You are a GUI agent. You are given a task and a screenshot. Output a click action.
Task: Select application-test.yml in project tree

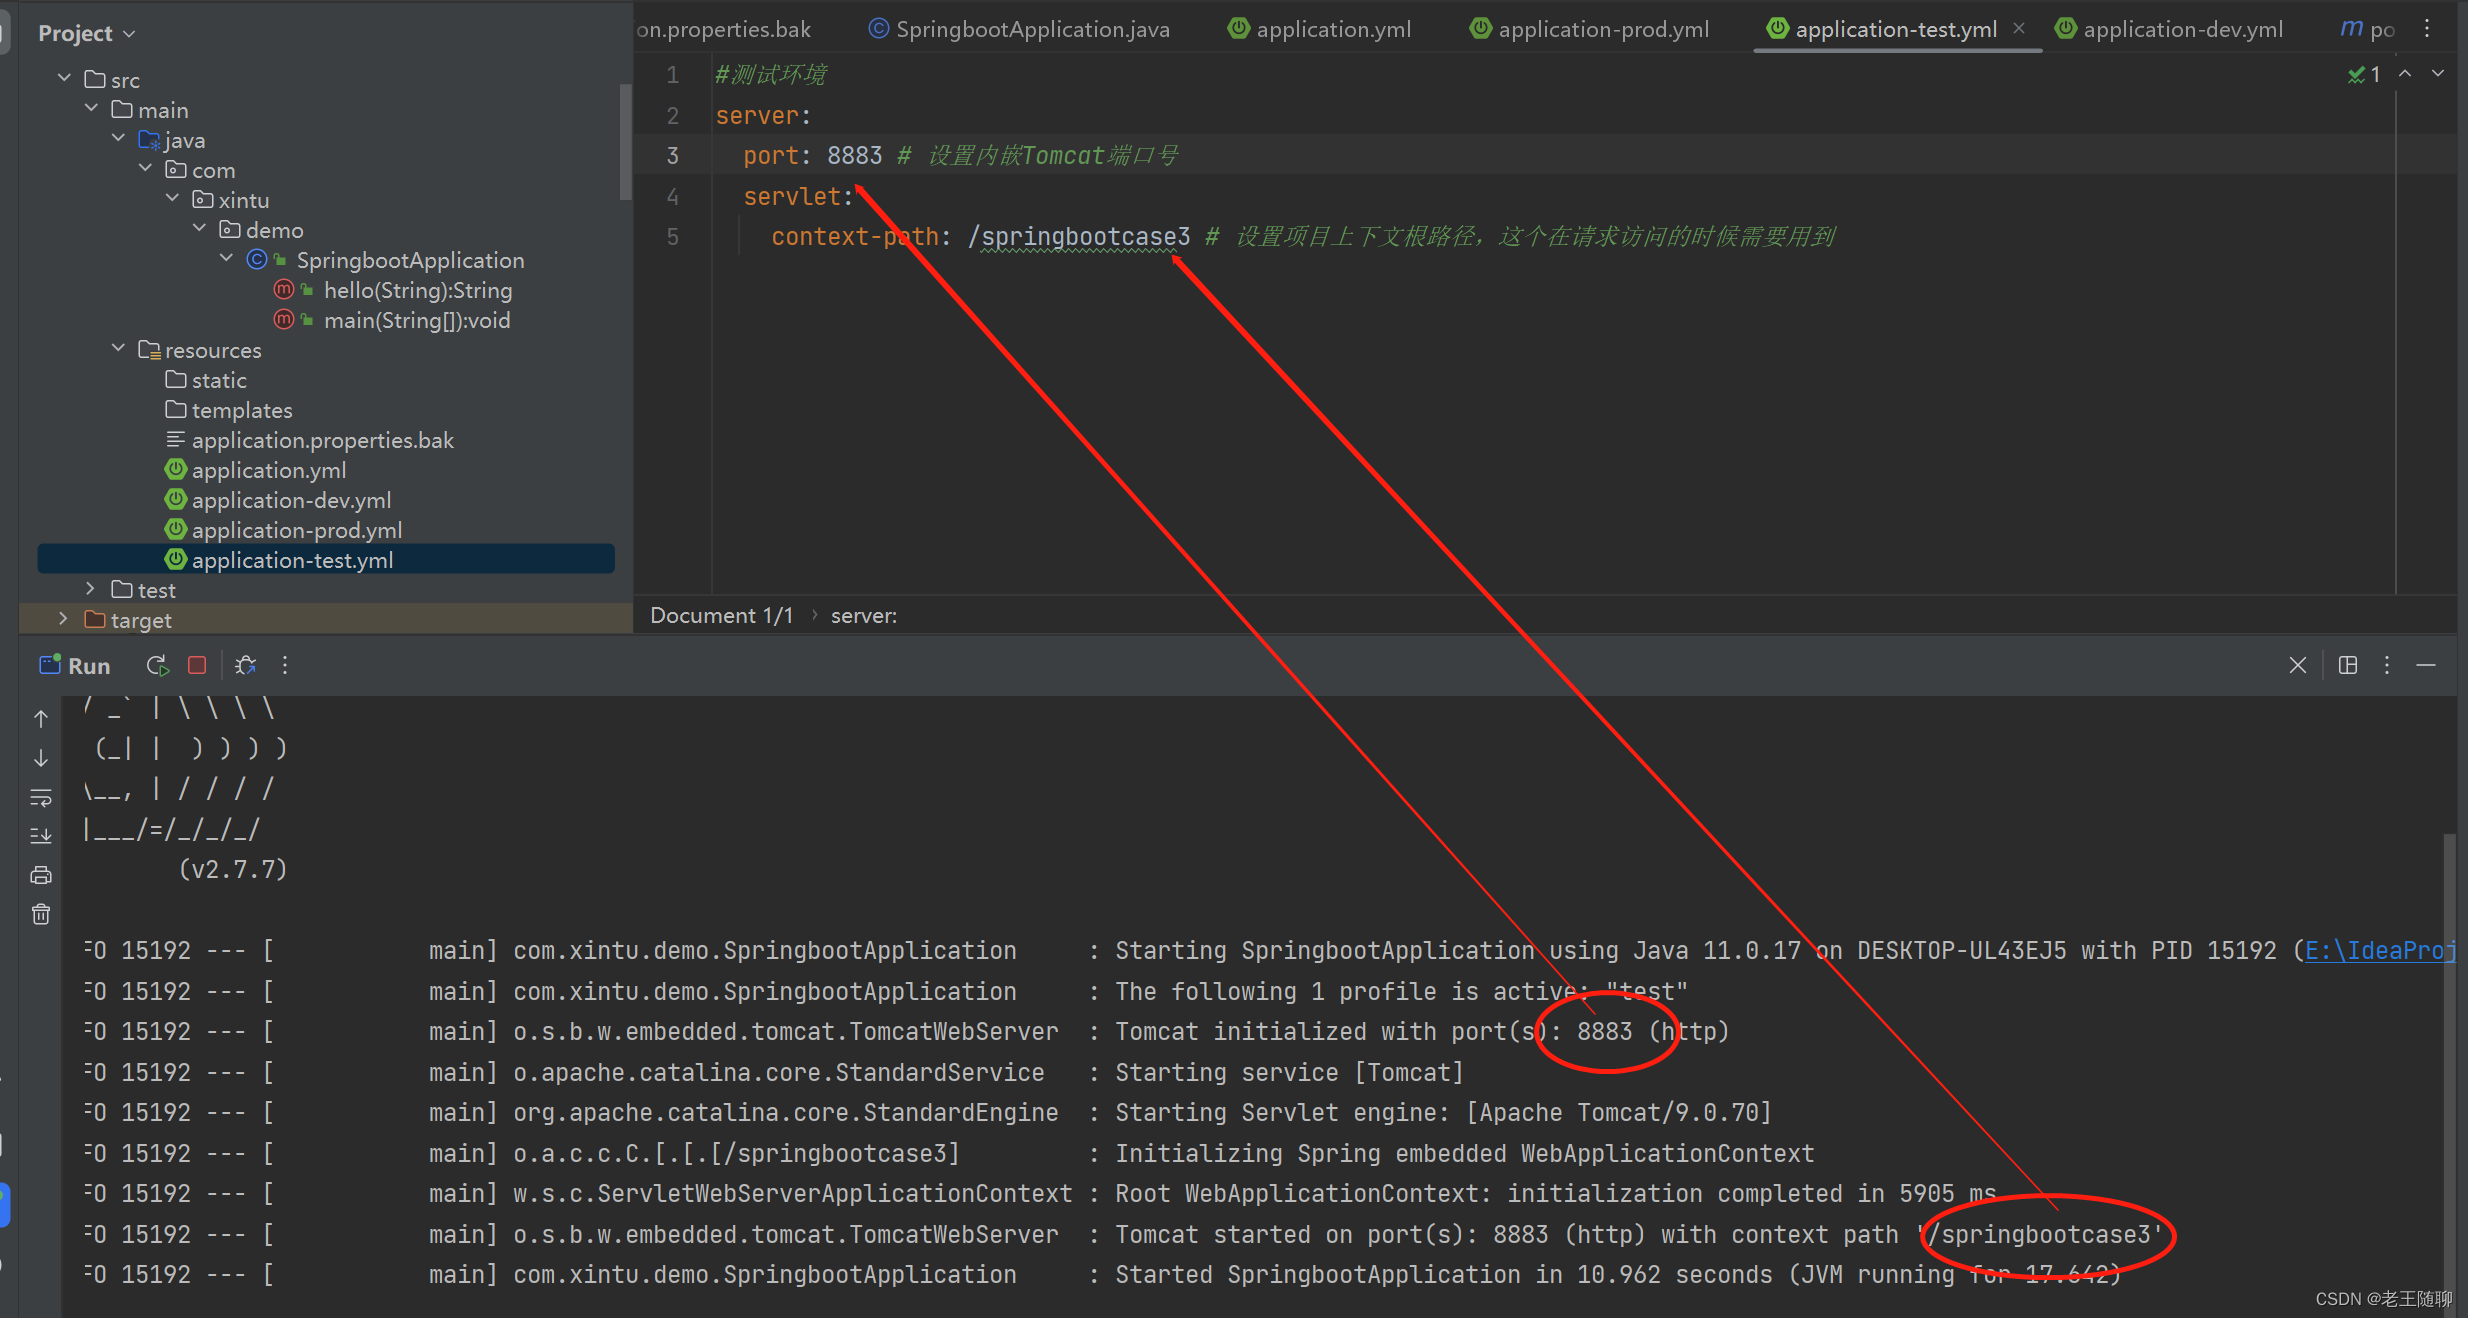[x=326, y=559]
